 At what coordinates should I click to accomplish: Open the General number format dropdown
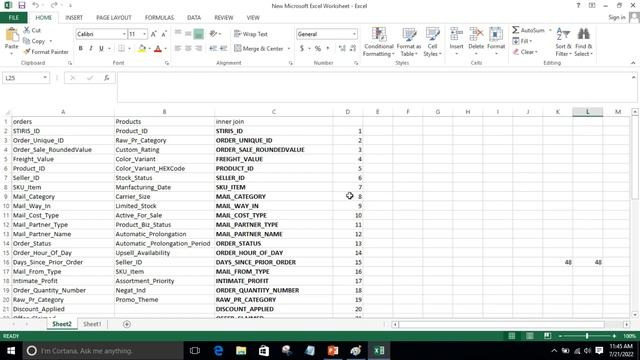pyautogui.click(x=354, y=34)
